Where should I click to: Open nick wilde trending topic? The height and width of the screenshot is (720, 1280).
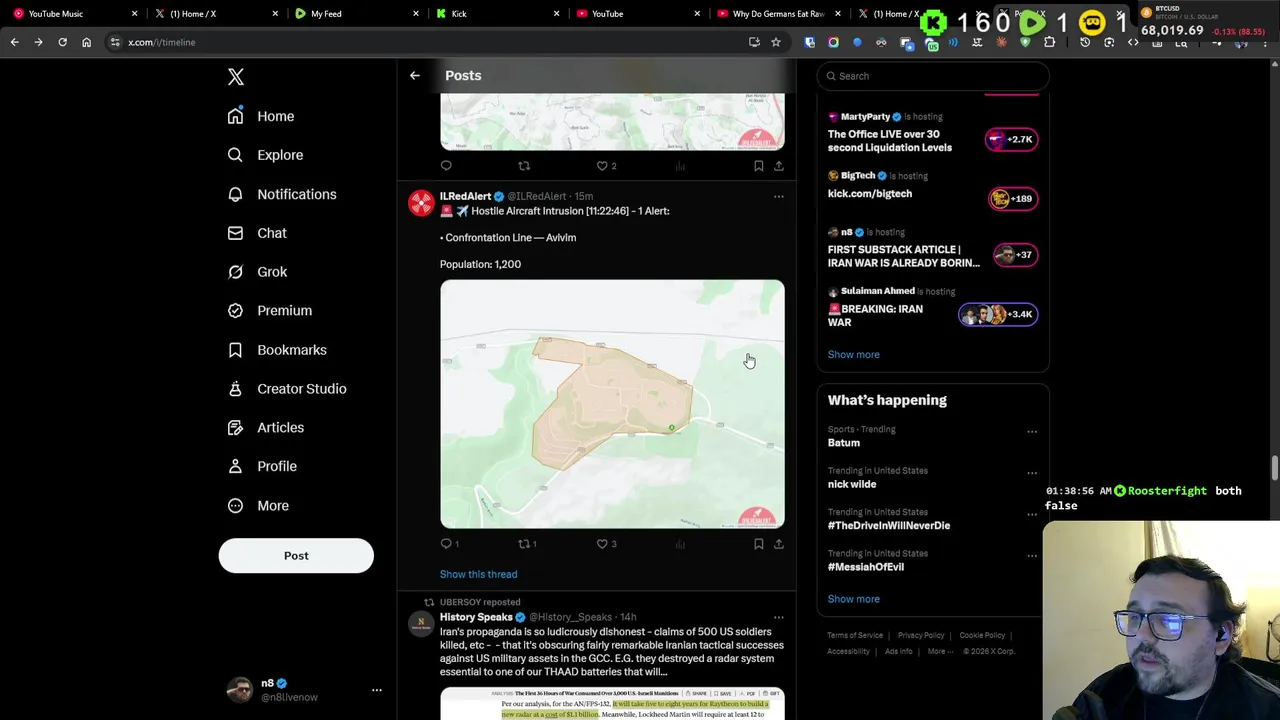tap(852, 484)
